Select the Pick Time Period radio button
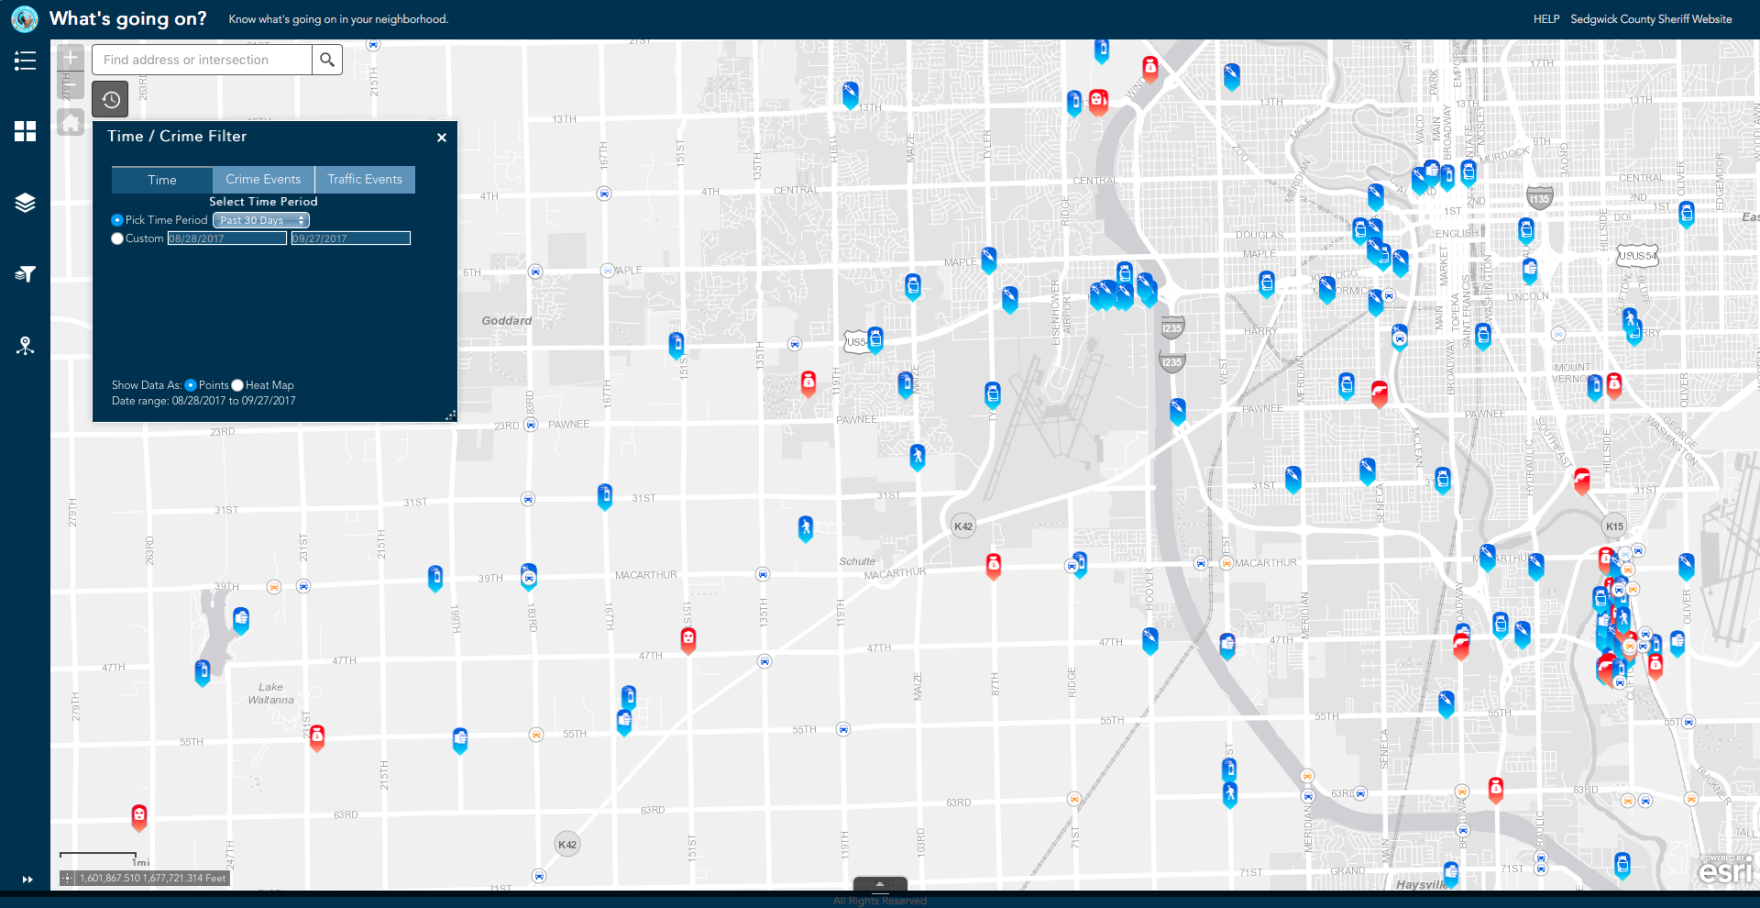1760x908 pixels. [117, 220]
